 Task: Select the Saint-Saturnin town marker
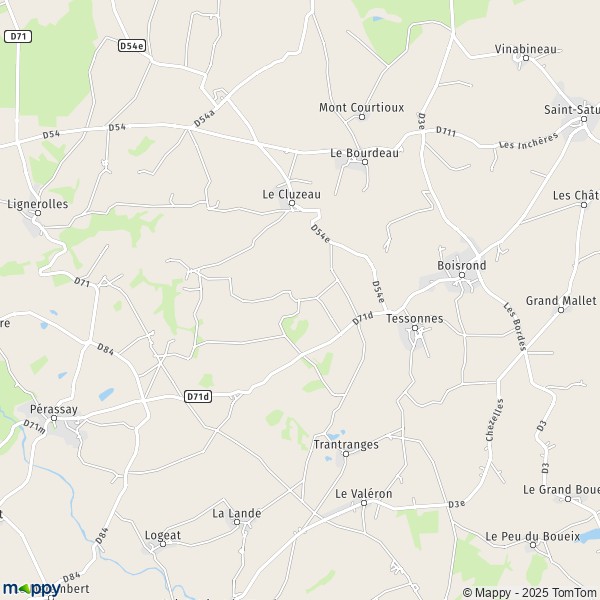click(x=584, y=119)
